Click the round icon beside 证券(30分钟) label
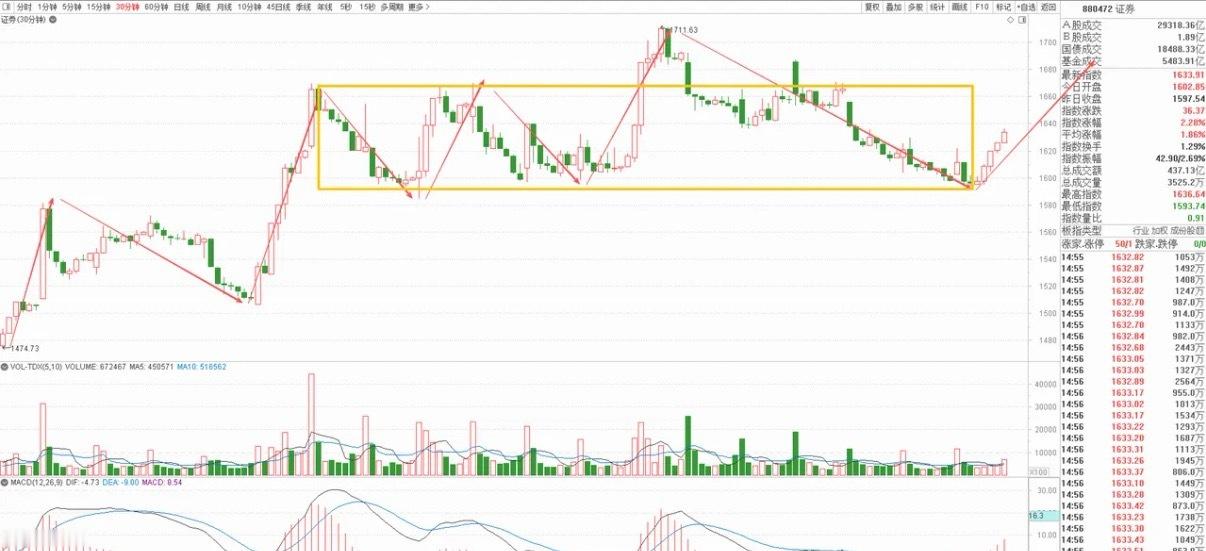The height and width of the screenshot is (551, 1206). (x=51, y=19)
